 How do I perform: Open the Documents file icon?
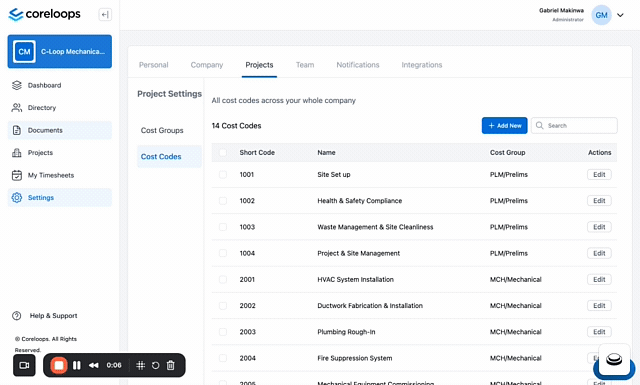point(17,130)
